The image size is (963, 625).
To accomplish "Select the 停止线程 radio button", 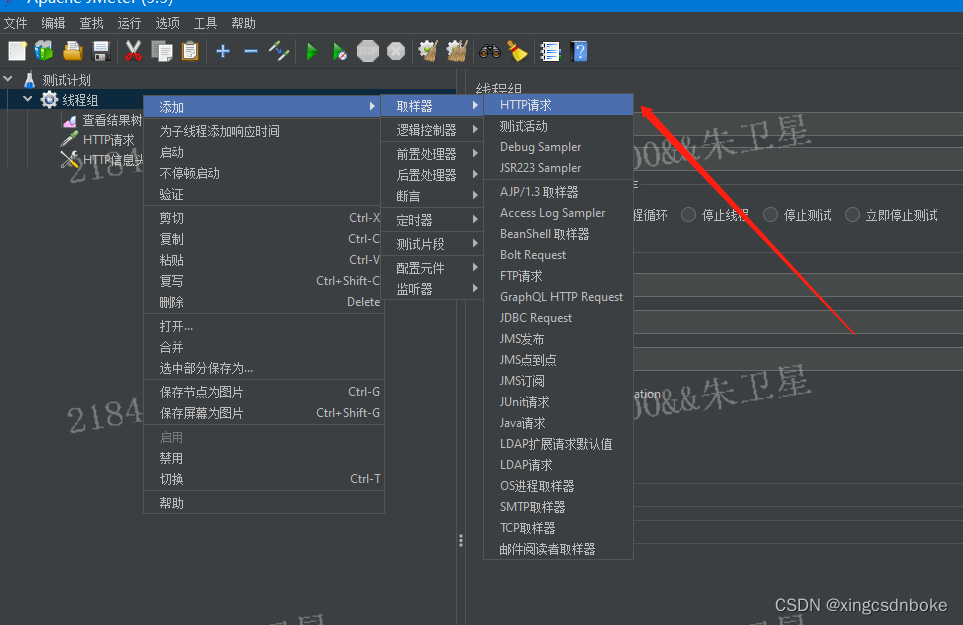I will point(688,214).
